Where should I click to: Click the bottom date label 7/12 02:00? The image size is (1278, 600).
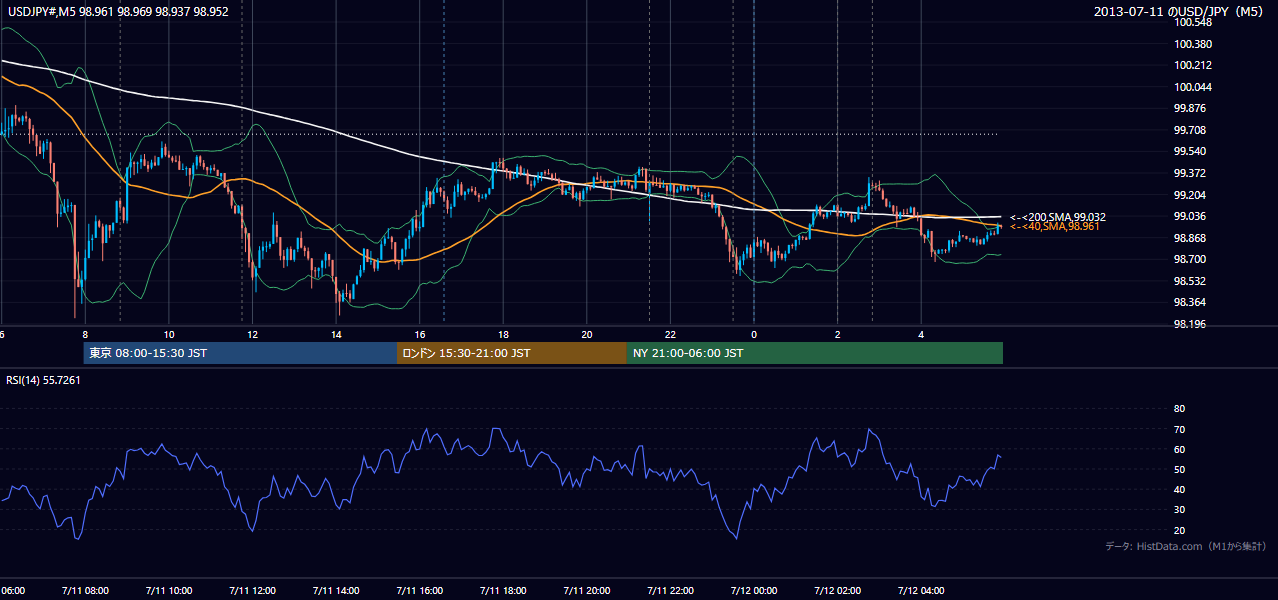point(837,590)
